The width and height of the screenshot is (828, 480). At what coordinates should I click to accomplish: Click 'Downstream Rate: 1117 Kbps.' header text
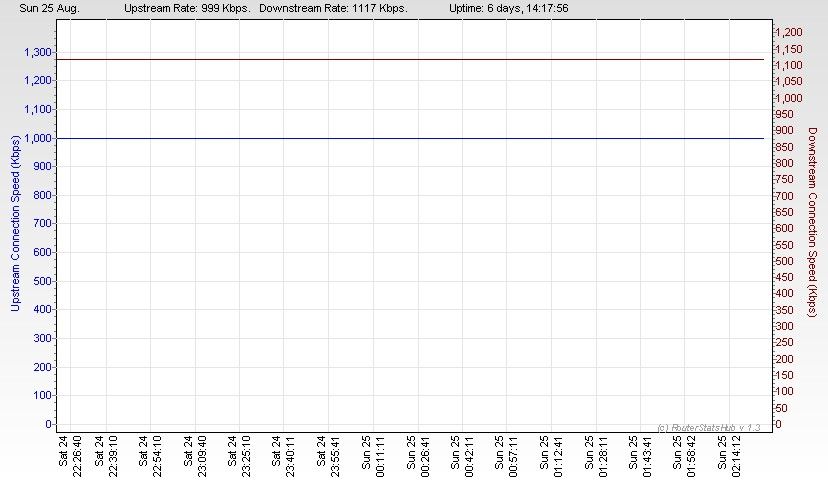(x=333, y=8)
